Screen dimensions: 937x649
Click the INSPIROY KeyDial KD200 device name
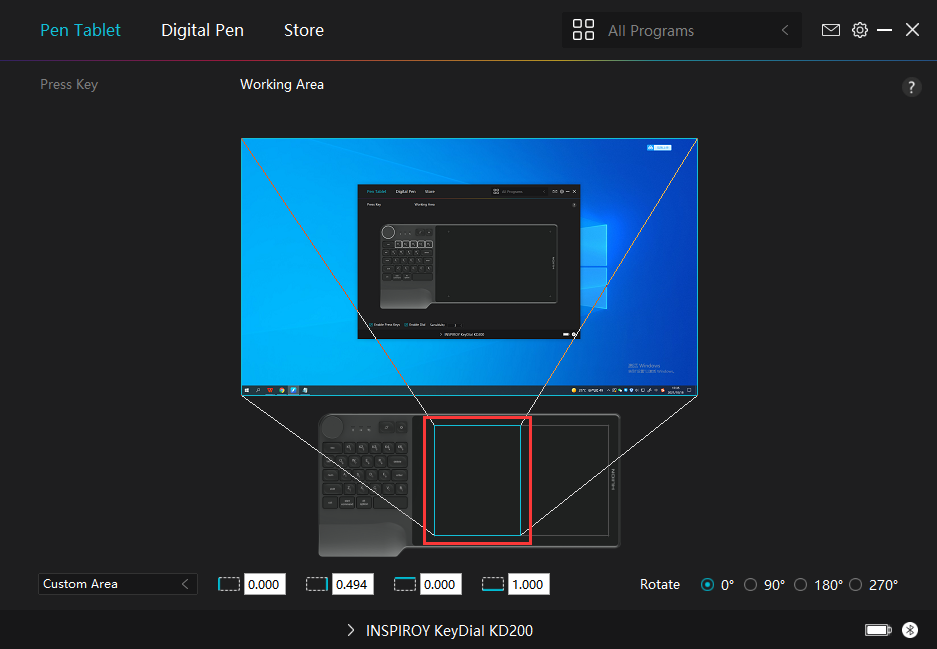449,630
